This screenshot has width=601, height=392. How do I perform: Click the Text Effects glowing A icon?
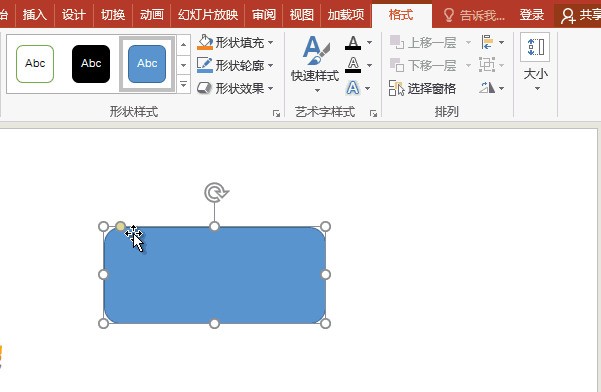point(353,88)
